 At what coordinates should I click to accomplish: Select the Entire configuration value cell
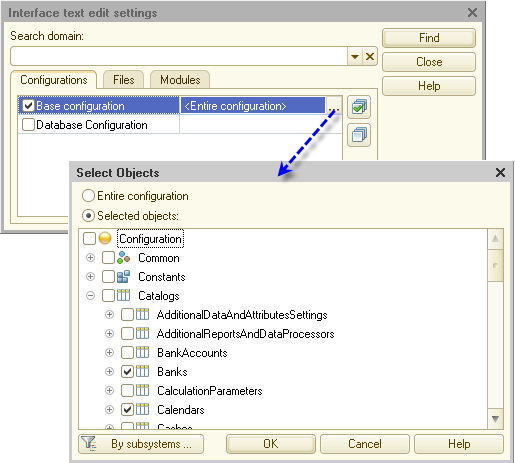(253, 106)
